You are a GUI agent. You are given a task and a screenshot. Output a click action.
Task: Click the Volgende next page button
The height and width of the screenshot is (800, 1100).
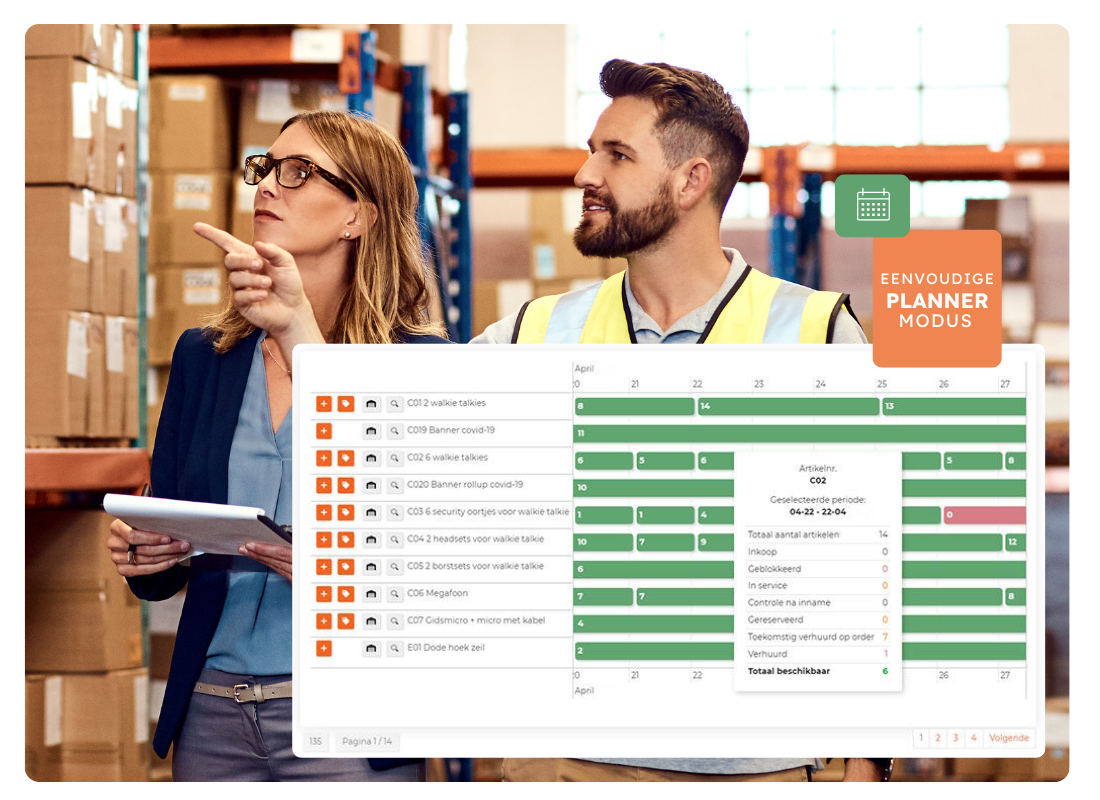pyautogui.click(x=1008, y=738)
